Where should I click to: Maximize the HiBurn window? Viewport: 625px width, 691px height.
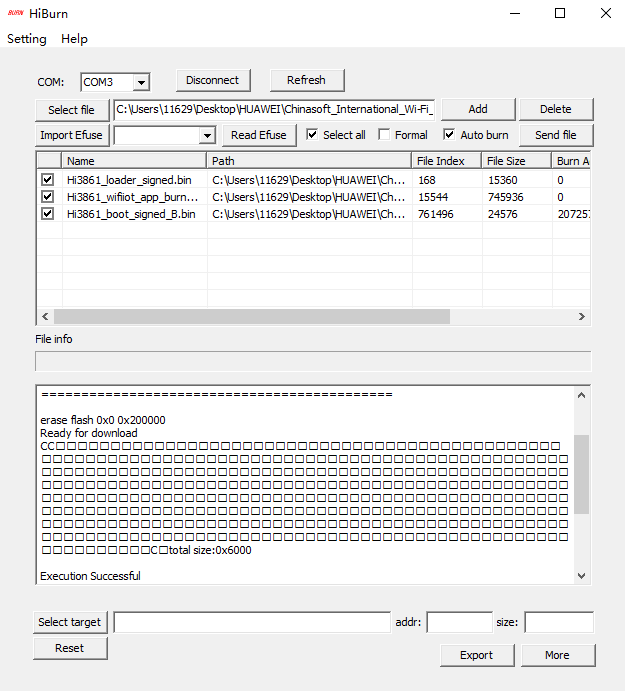coord(560,13)
